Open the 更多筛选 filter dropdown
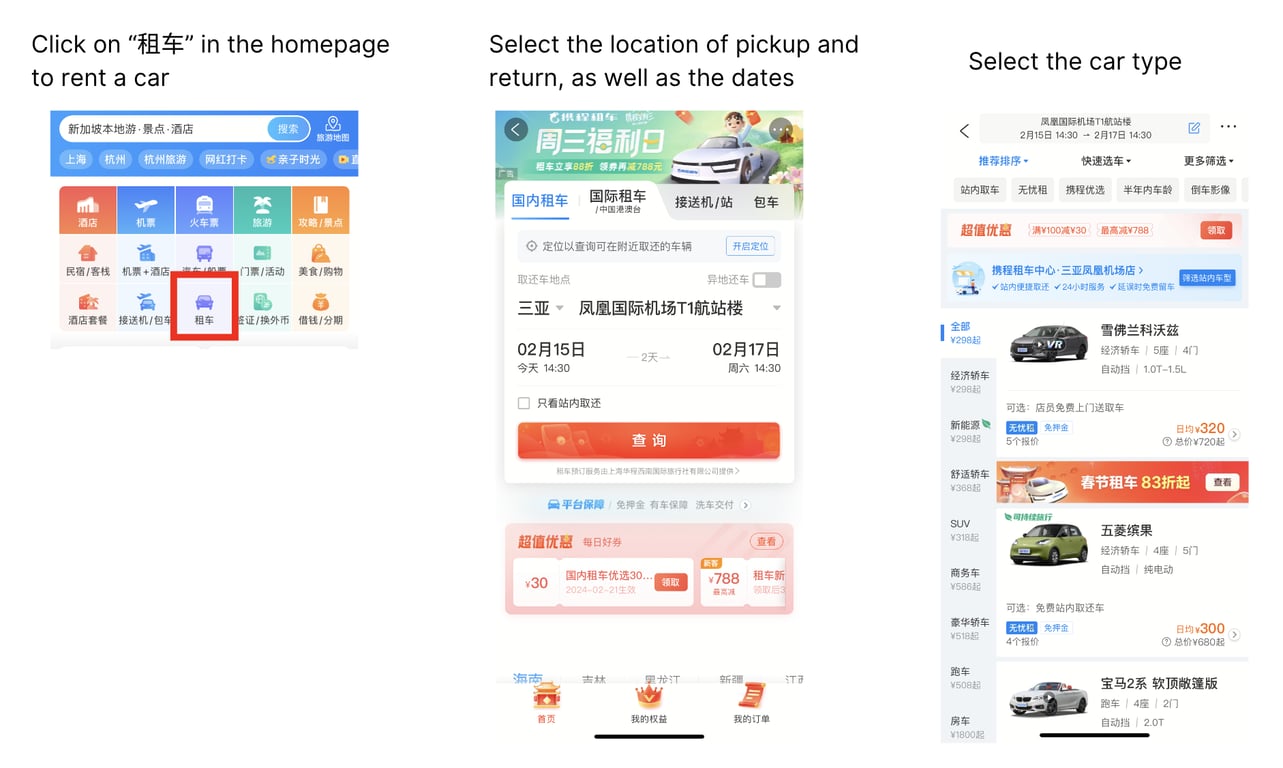This screenshot has width=1283, height=768. pyautogui.click(x=1209, y=161)
